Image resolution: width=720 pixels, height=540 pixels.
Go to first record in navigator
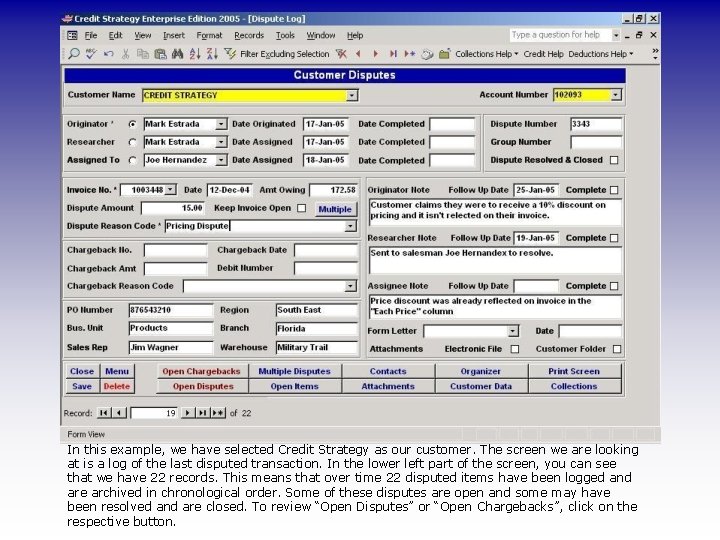click(x=104, y=413)
